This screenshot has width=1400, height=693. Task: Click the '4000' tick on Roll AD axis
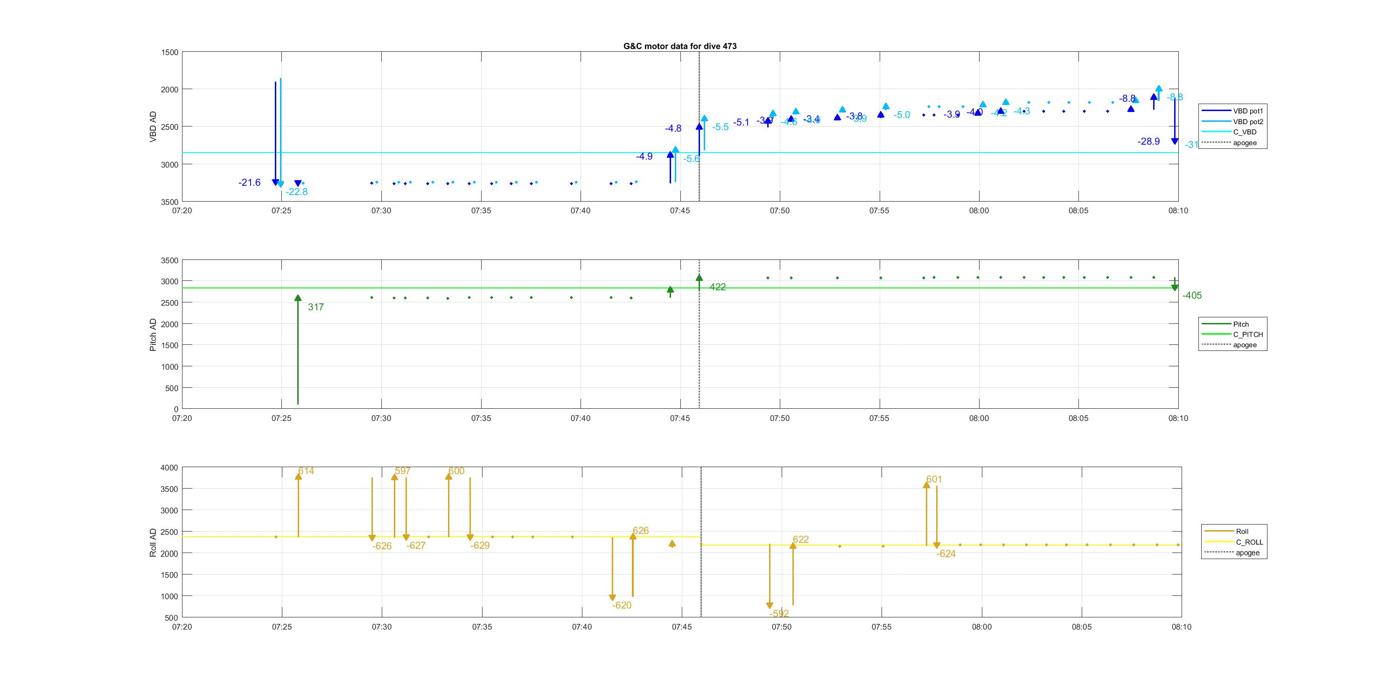tap(168, 468)
